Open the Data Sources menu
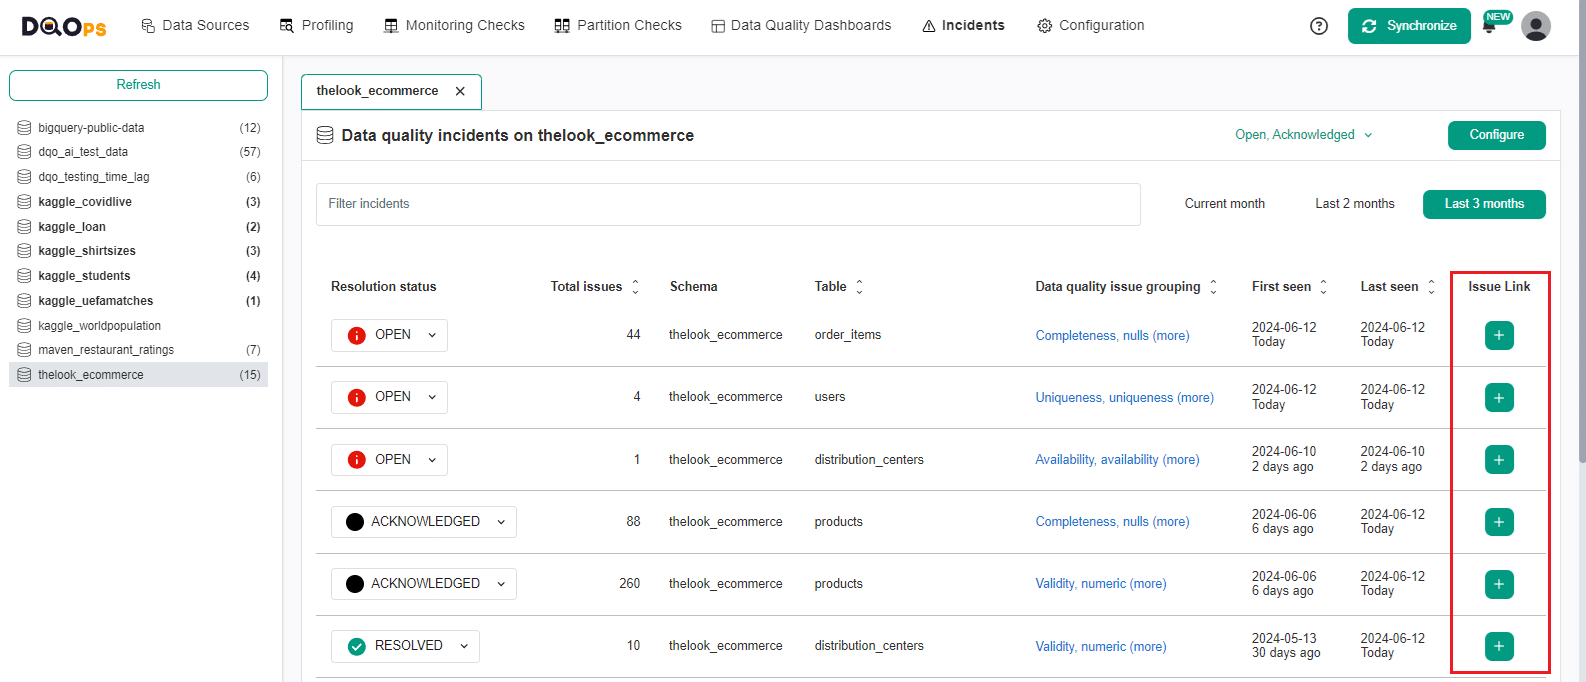1586x682 pixels. (195, 26)
